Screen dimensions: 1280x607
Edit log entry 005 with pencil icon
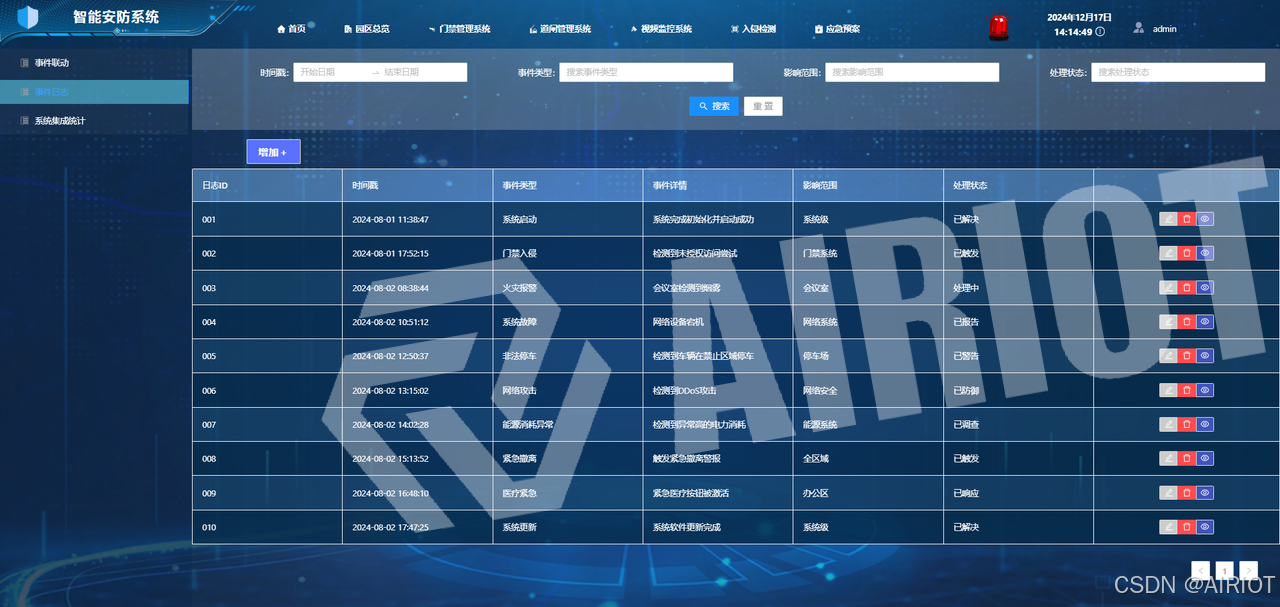click(x=1168, y=356)
